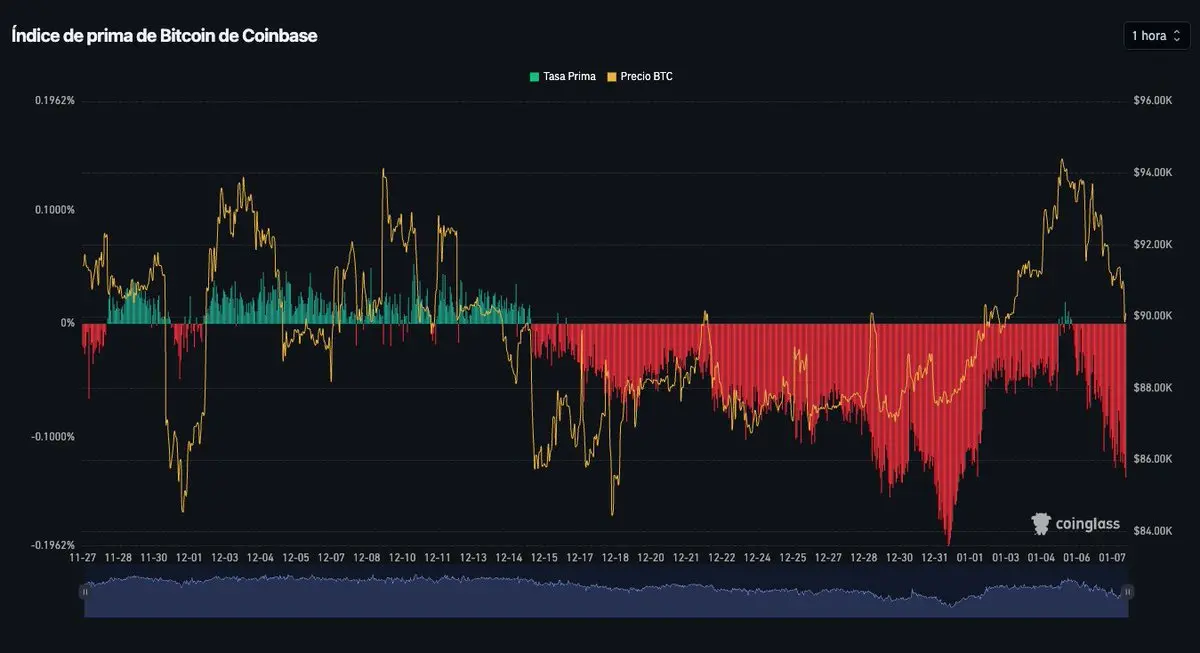This screenshot has width=1200, height=653.
Task: Click the 11-27 date label on the x-axis
Action: coord(83,557)
